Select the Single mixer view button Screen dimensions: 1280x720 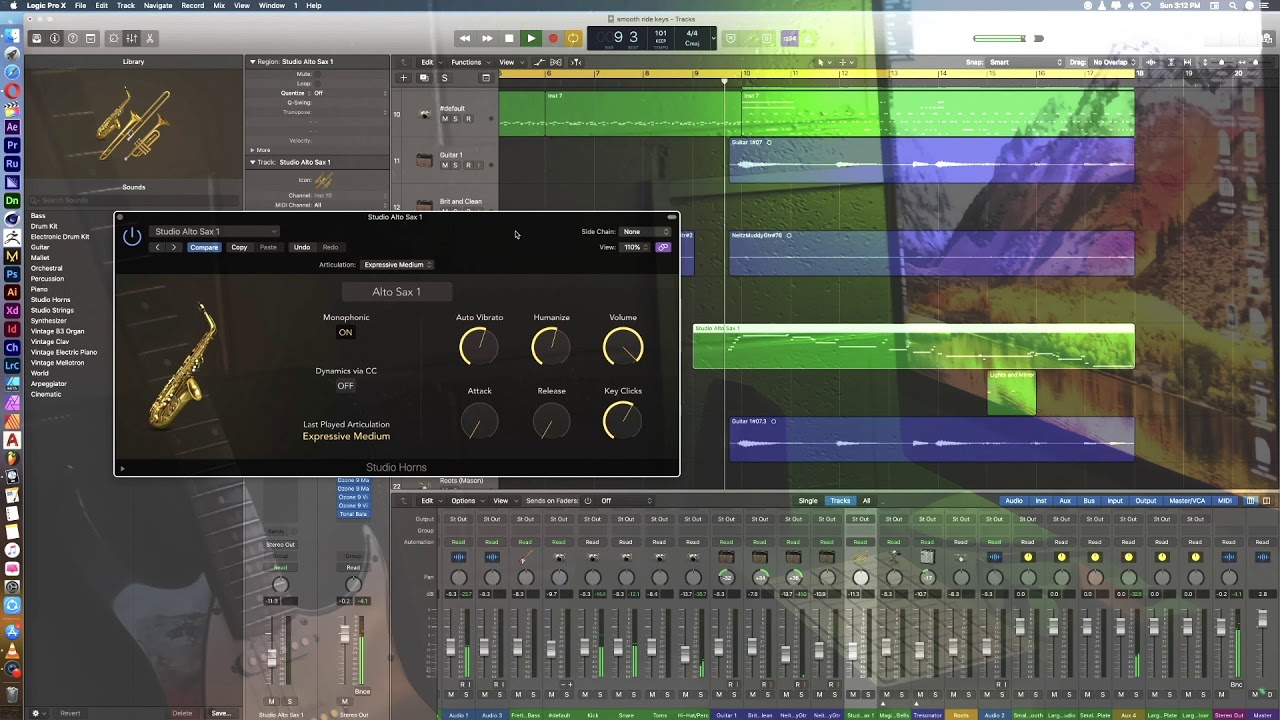tap(808, 501)
